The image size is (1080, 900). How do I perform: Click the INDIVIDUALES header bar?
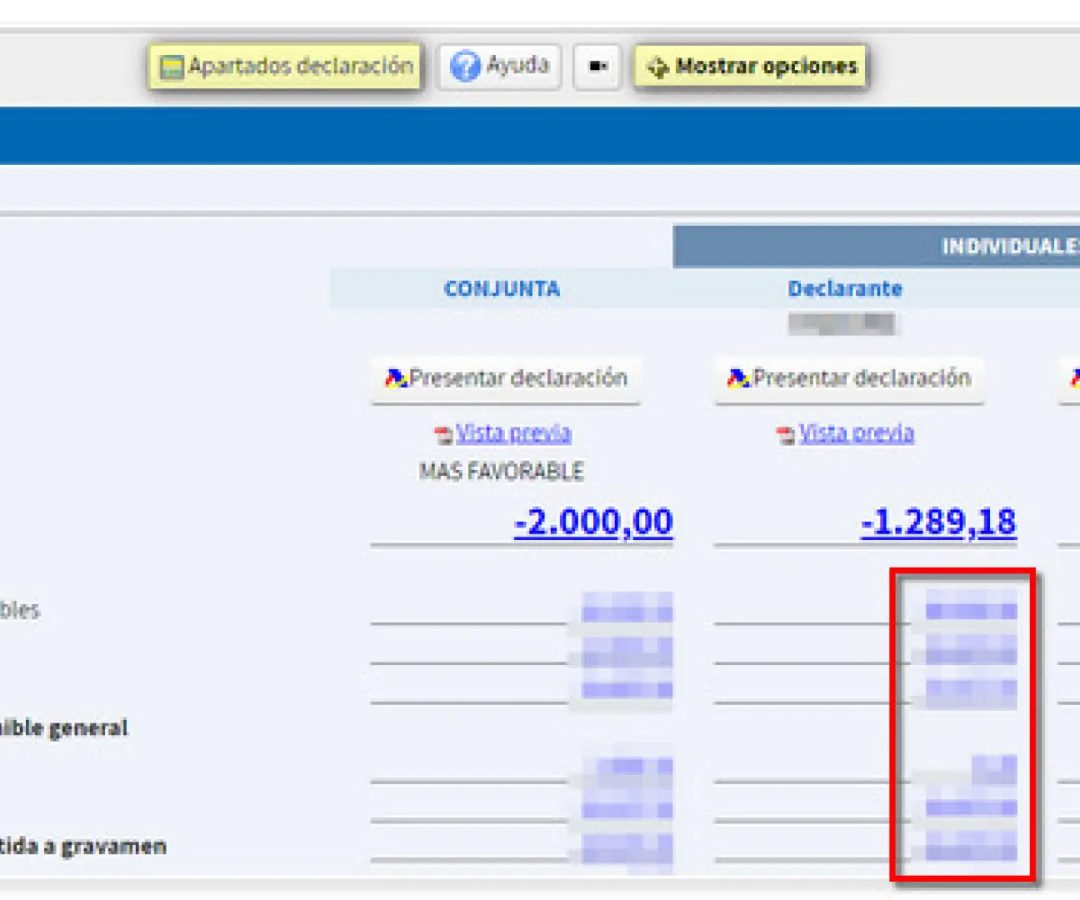coord(1008,246)
